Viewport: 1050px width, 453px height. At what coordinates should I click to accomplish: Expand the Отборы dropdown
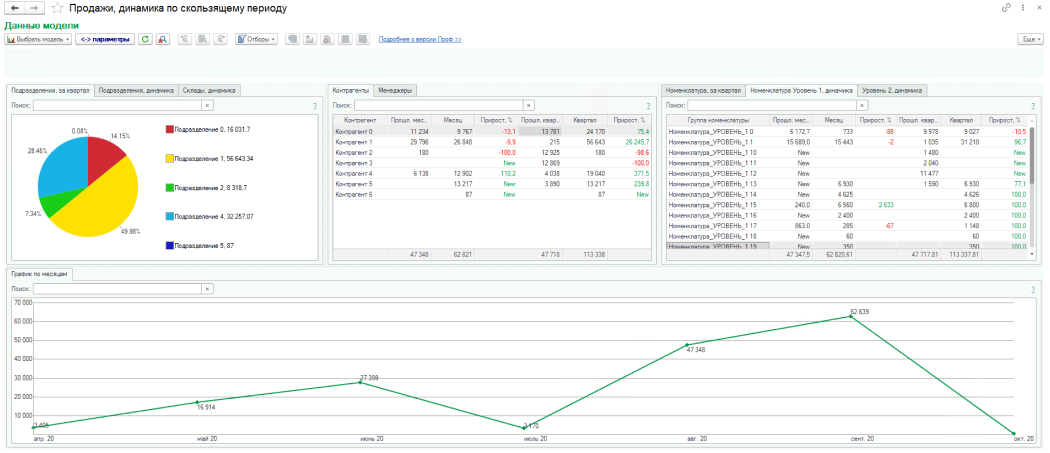click(x=256, y=39)
